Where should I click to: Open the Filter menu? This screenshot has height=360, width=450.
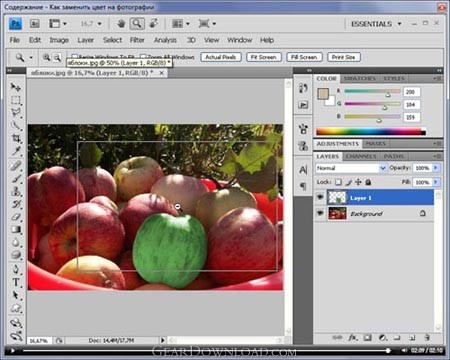(137, 40)
